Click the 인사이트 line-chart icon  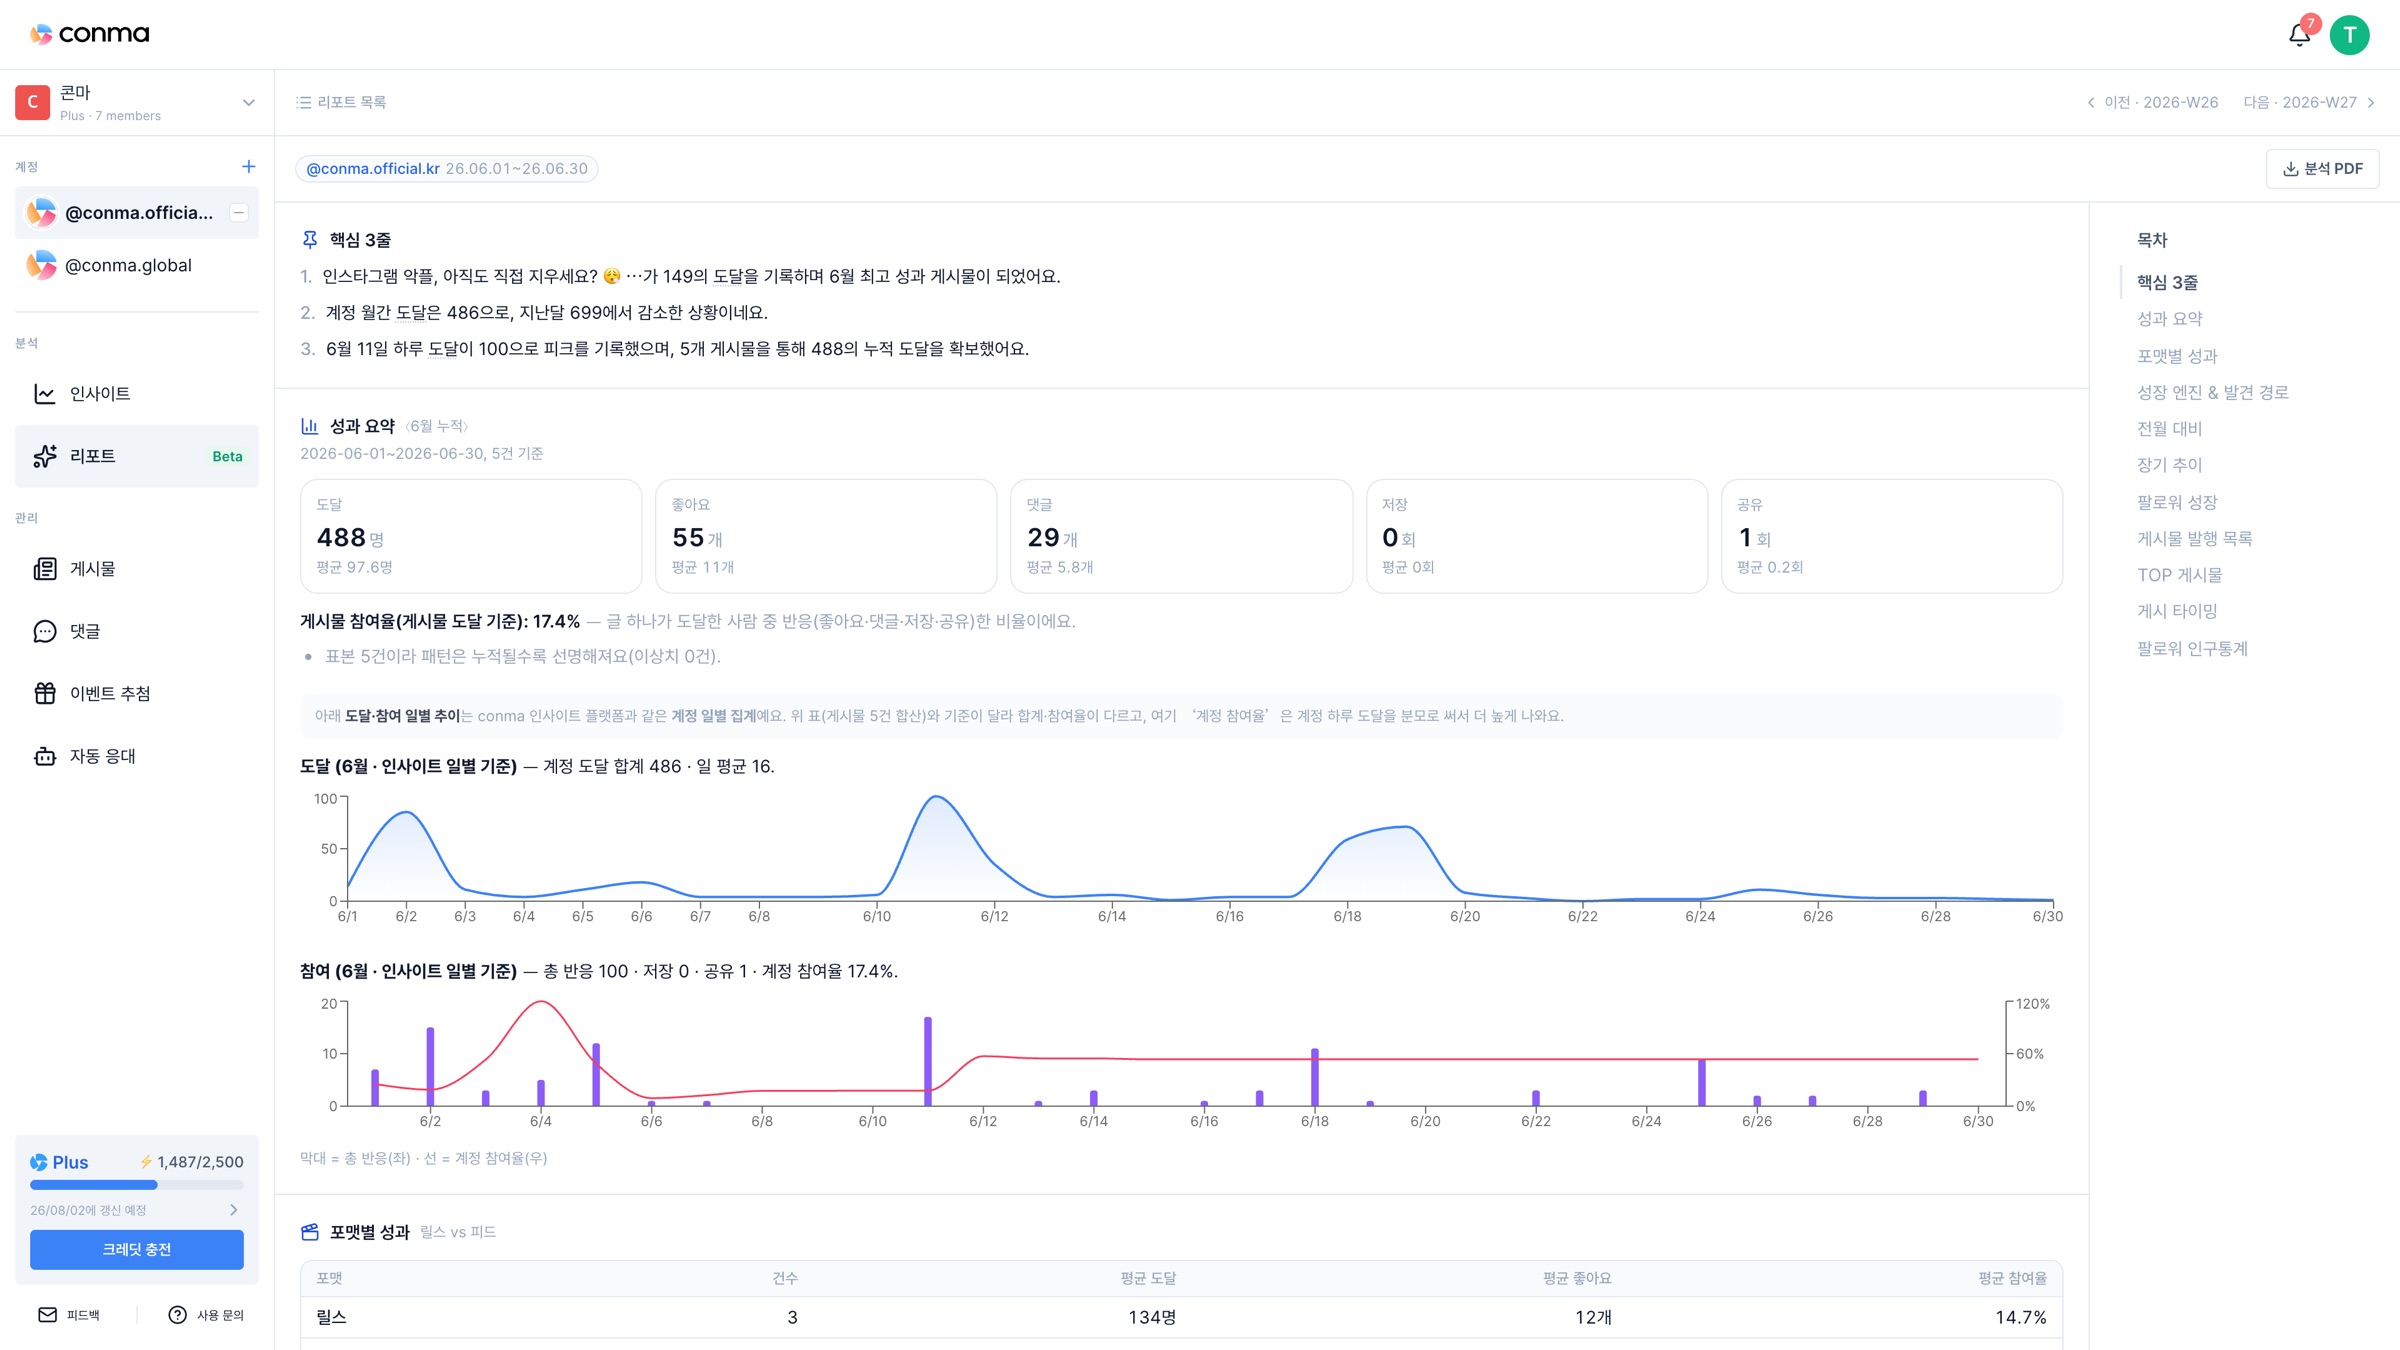(x=45, y=394)
